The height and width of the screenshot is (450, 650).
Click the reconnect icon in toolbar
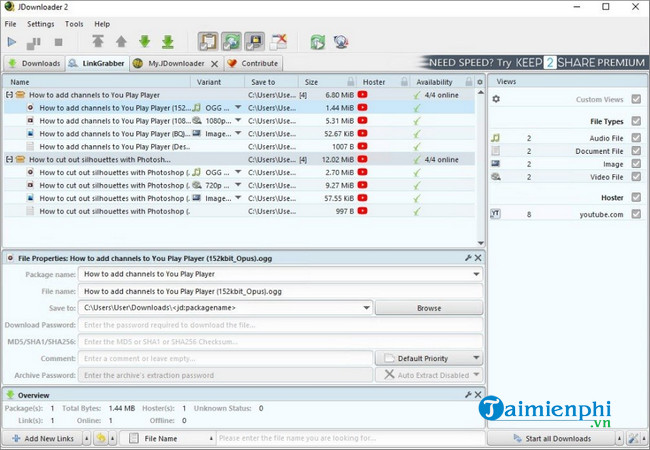pyautogui.click(x=317, y=42)
